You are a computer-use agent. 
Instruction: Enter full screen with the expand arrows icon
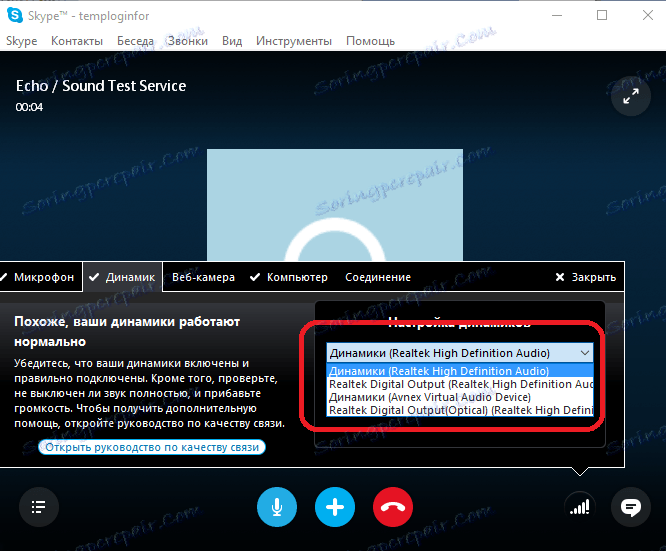[x=631, y=96]
